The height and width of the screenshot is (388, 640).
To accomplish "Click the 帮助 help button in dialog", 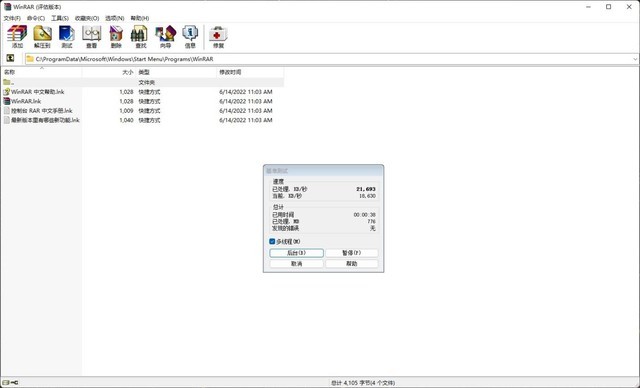I will click(x=351, y=264).
